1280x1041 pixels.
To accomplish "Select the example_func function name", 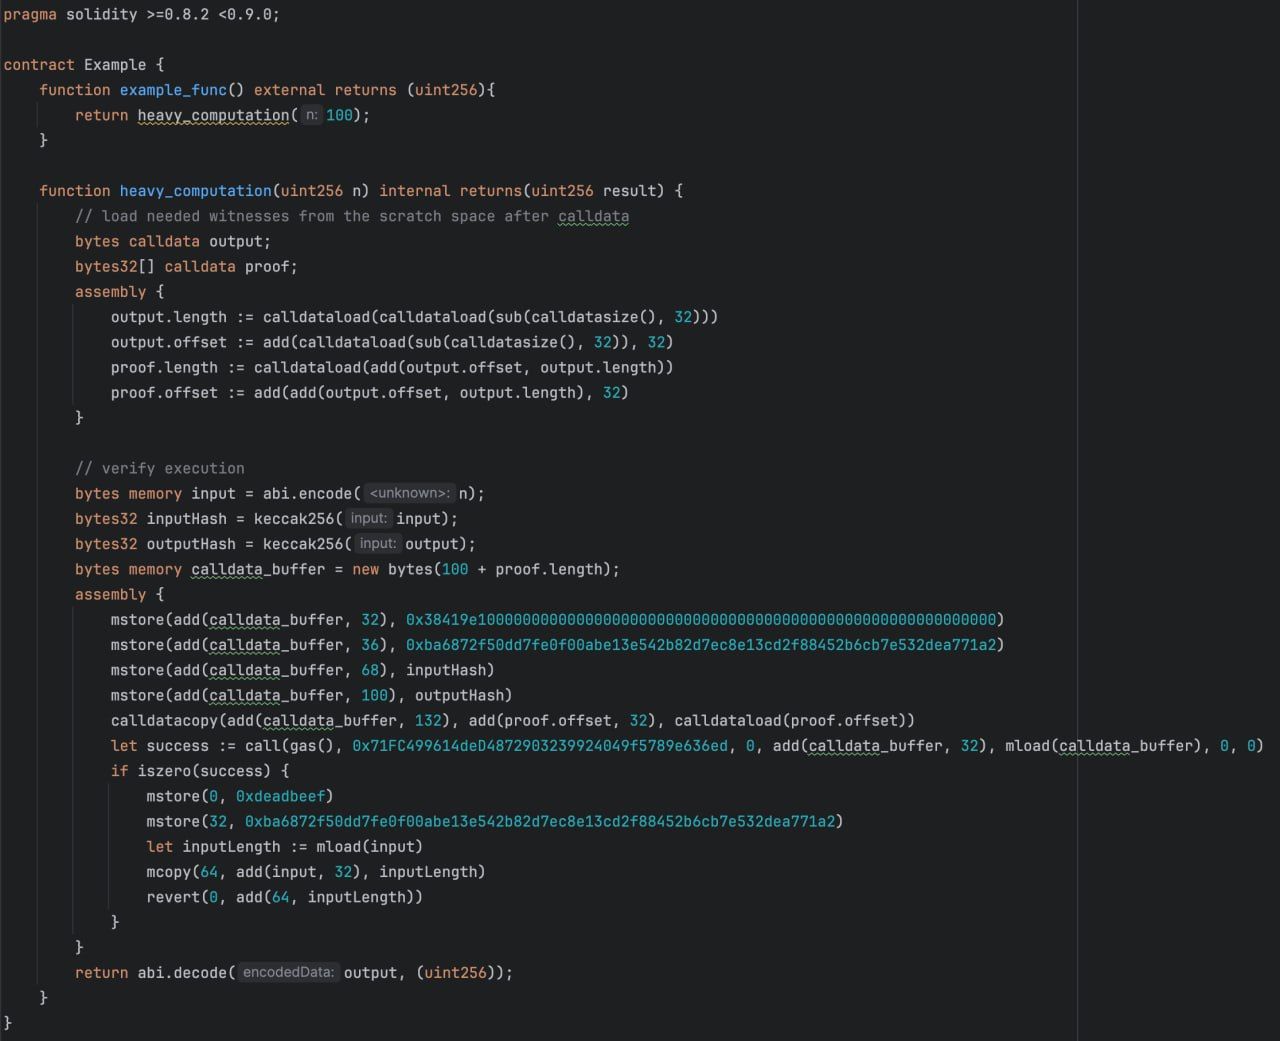I will (173, 90).
